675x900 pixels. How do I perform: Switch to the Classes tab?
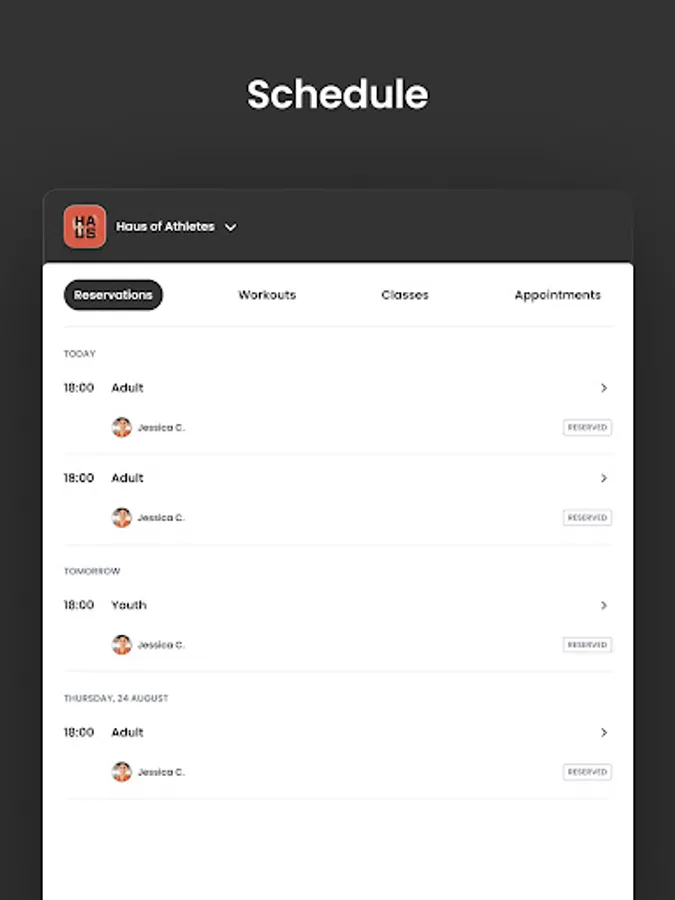pyautogui.click(x=405, y=295)
